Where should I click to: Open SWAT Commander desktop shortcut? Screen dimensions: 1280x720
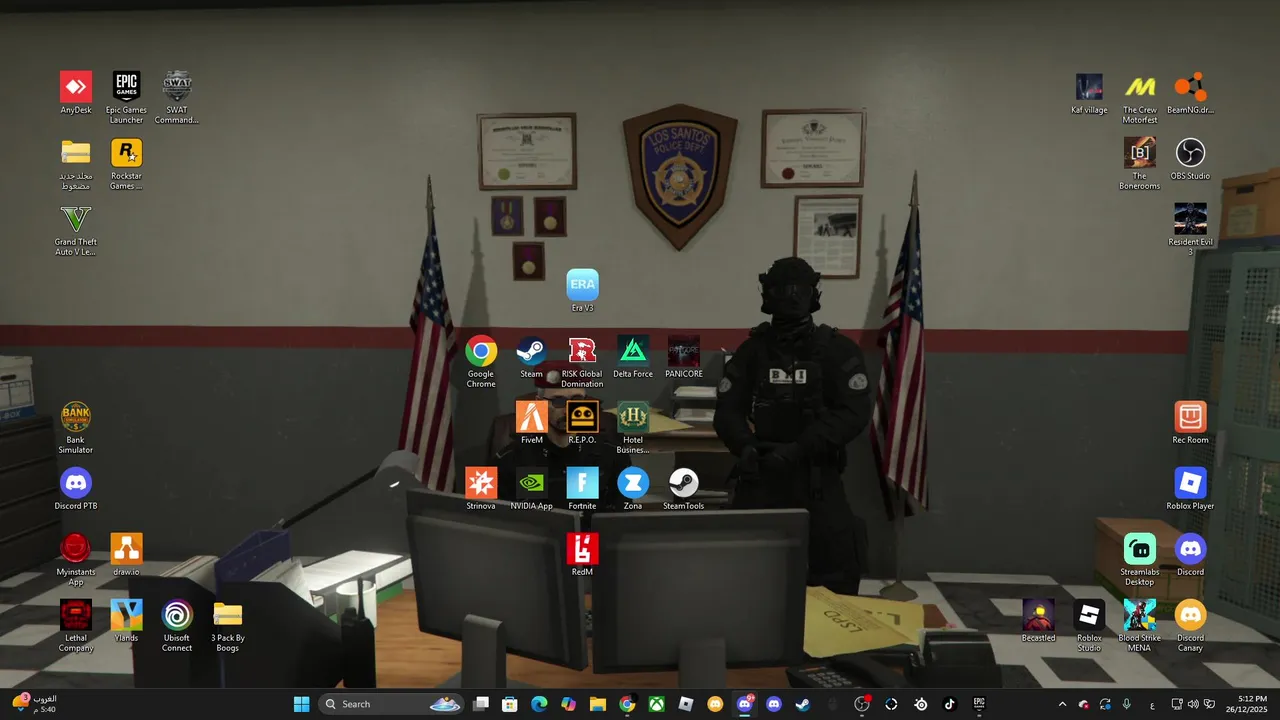177,97
